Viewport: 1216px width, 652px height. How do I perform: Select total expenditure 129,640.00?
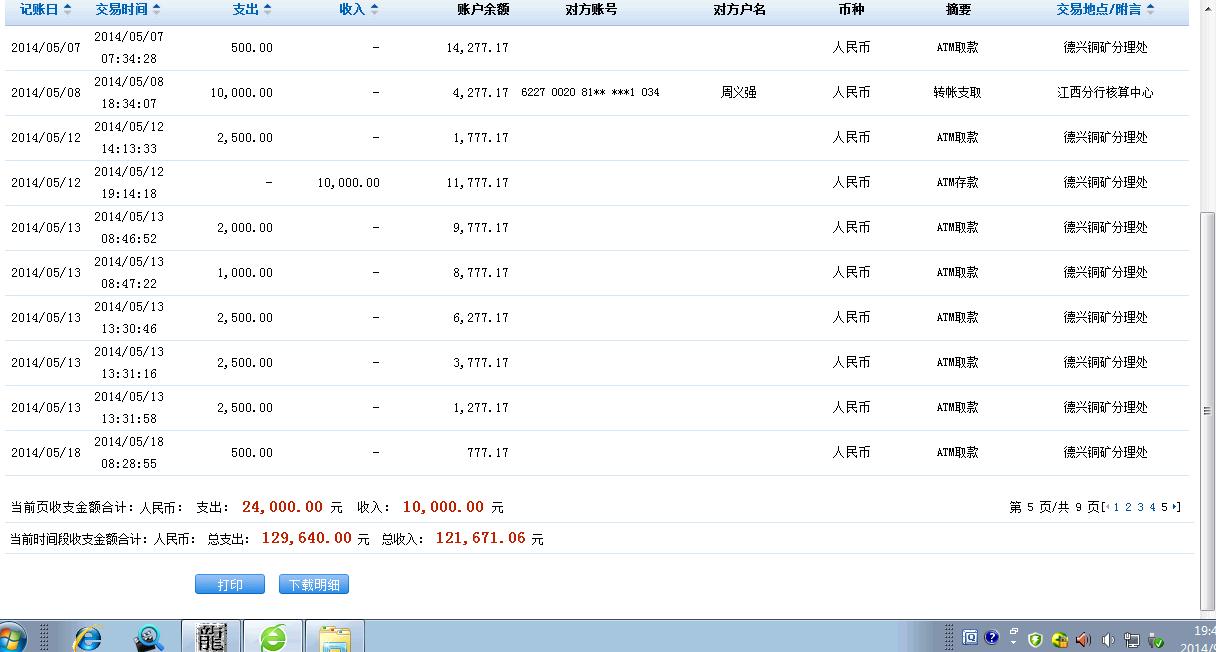(307, 538)
